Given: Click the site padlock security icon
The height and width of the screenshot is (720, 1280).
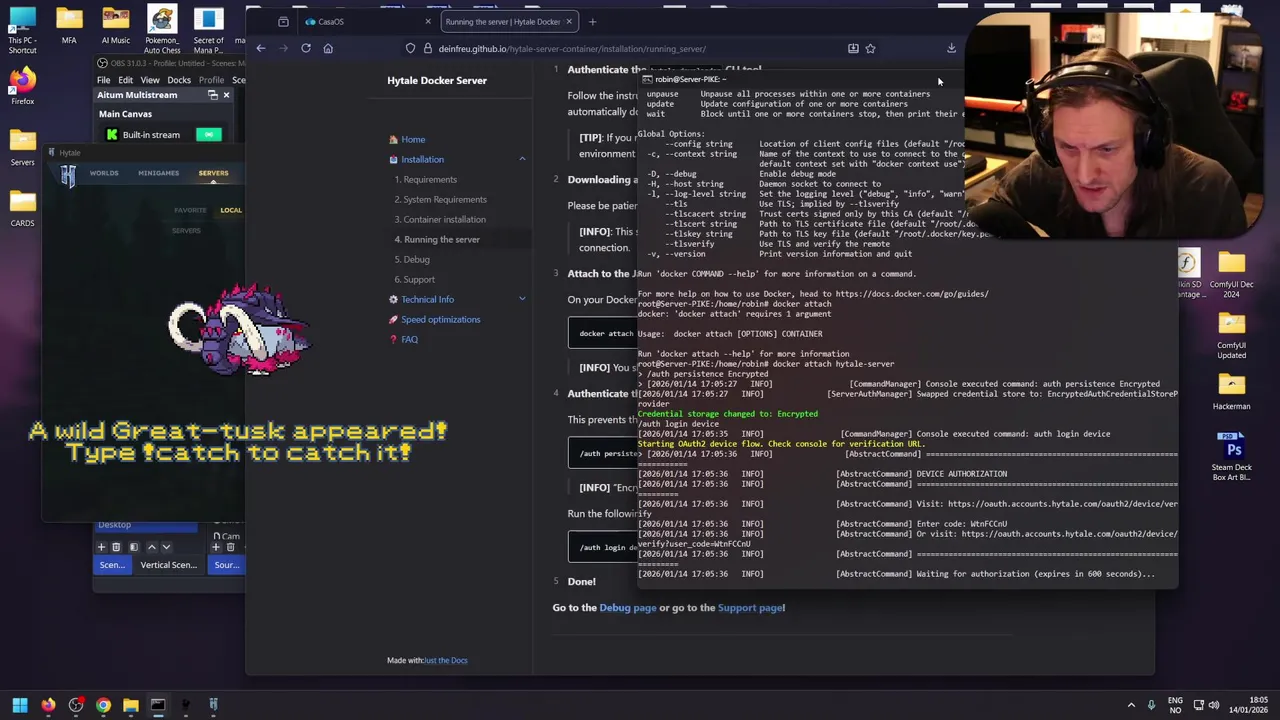Looking at the screenshot, I should 428,48.
